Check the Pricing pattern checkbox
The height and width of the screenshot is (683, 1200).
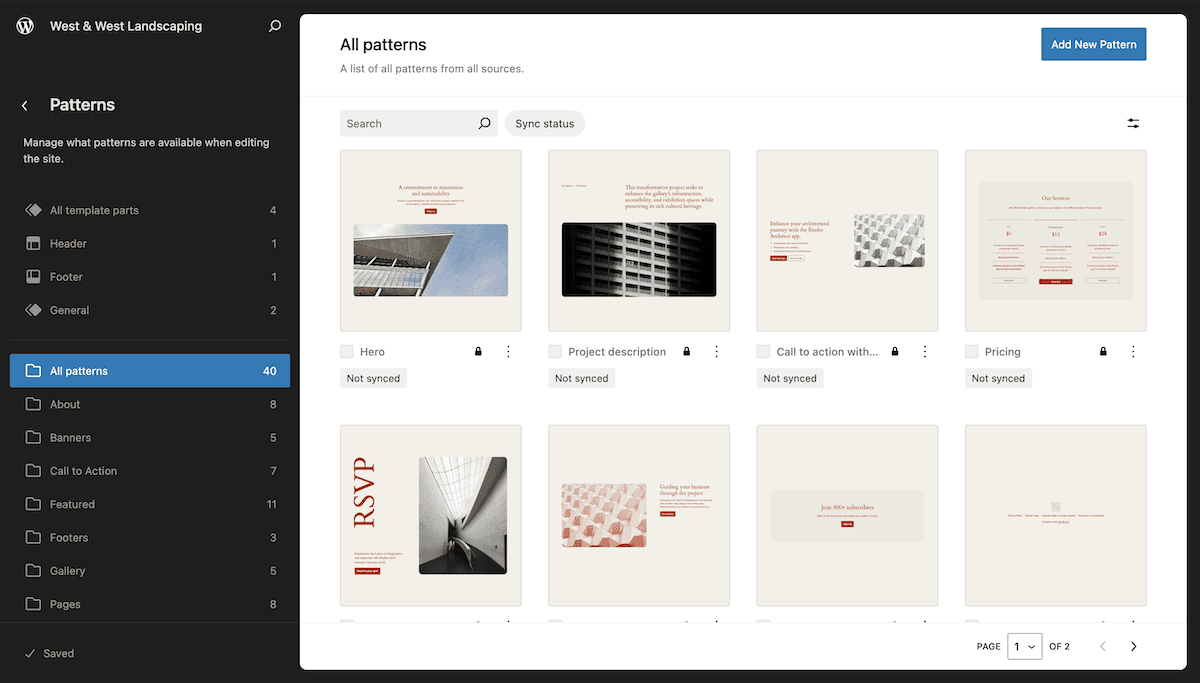click(971, 351)
